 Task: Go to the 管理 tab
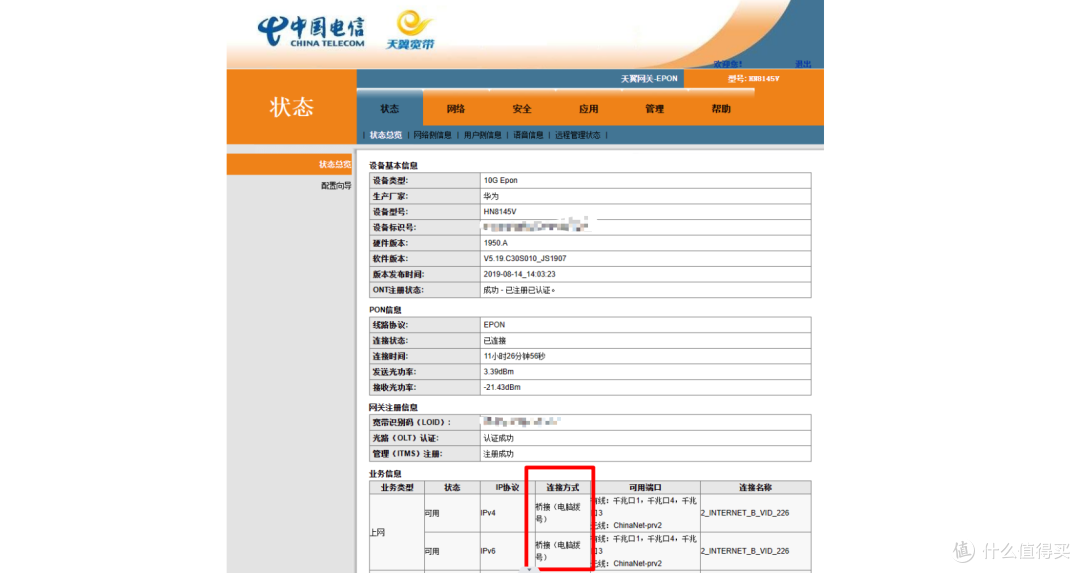(655, 109)
